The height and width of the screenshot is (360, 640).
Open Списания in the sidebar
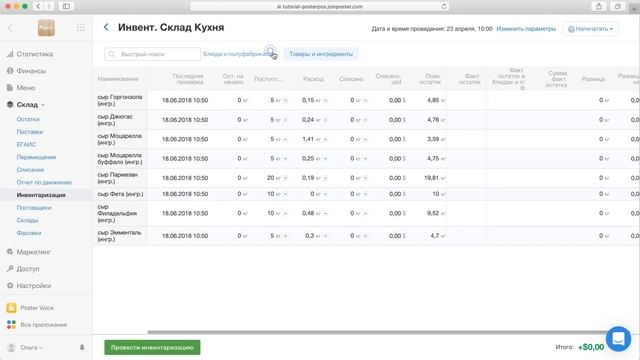tap(30, 170)
